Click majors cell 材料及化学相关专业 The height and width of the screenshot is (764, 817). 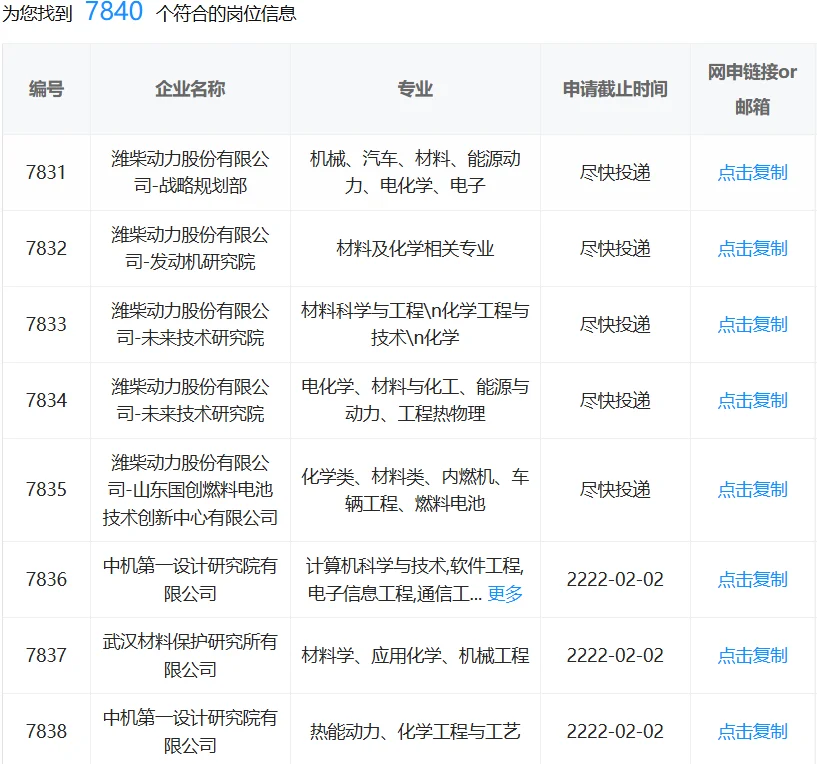click(x=414, y=248)
